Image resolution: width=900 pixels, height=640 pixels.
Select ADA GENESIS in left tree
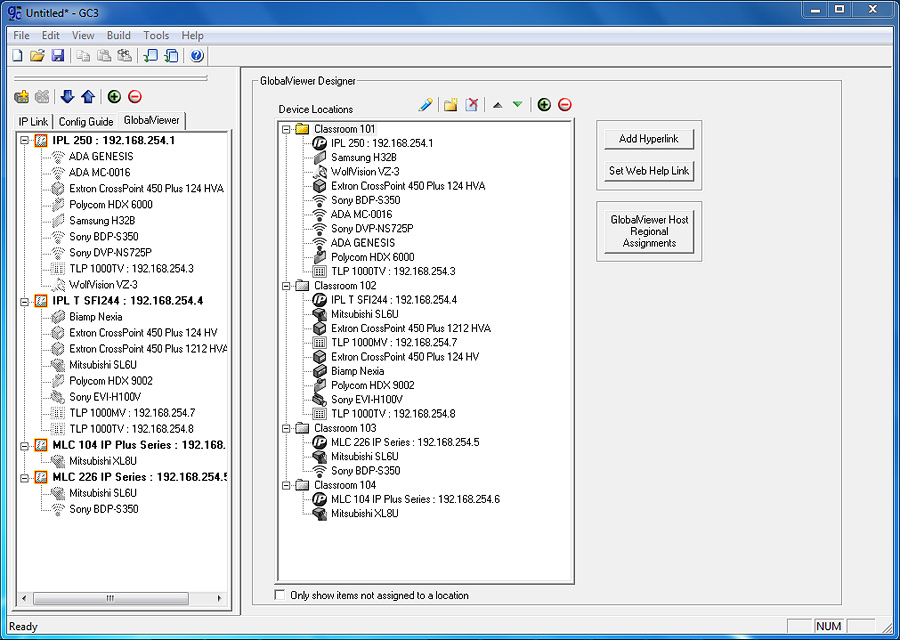[101, 156]
